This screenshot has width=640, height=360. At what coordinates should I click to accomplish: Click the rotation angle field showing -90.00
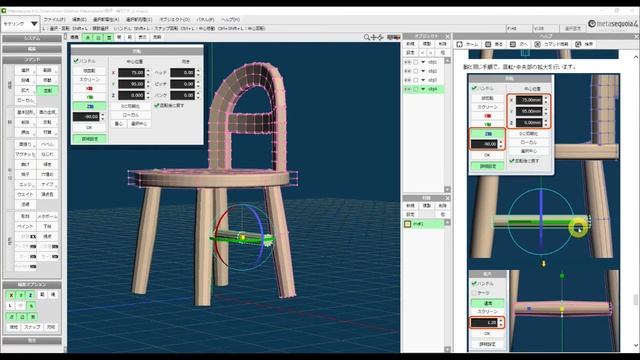pyautogui.click(x=86, y=117)
